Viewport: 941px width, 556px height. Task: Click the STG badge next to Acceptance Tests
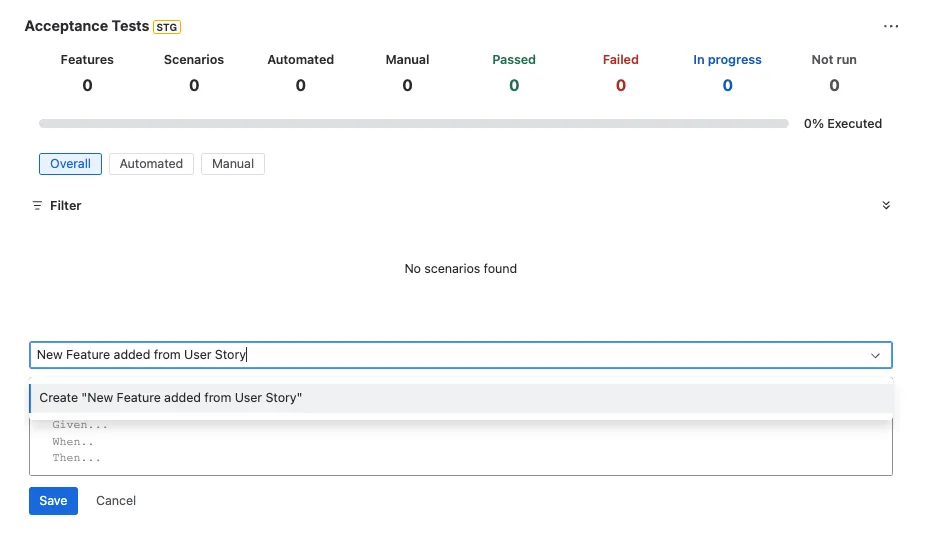point(167,27)
